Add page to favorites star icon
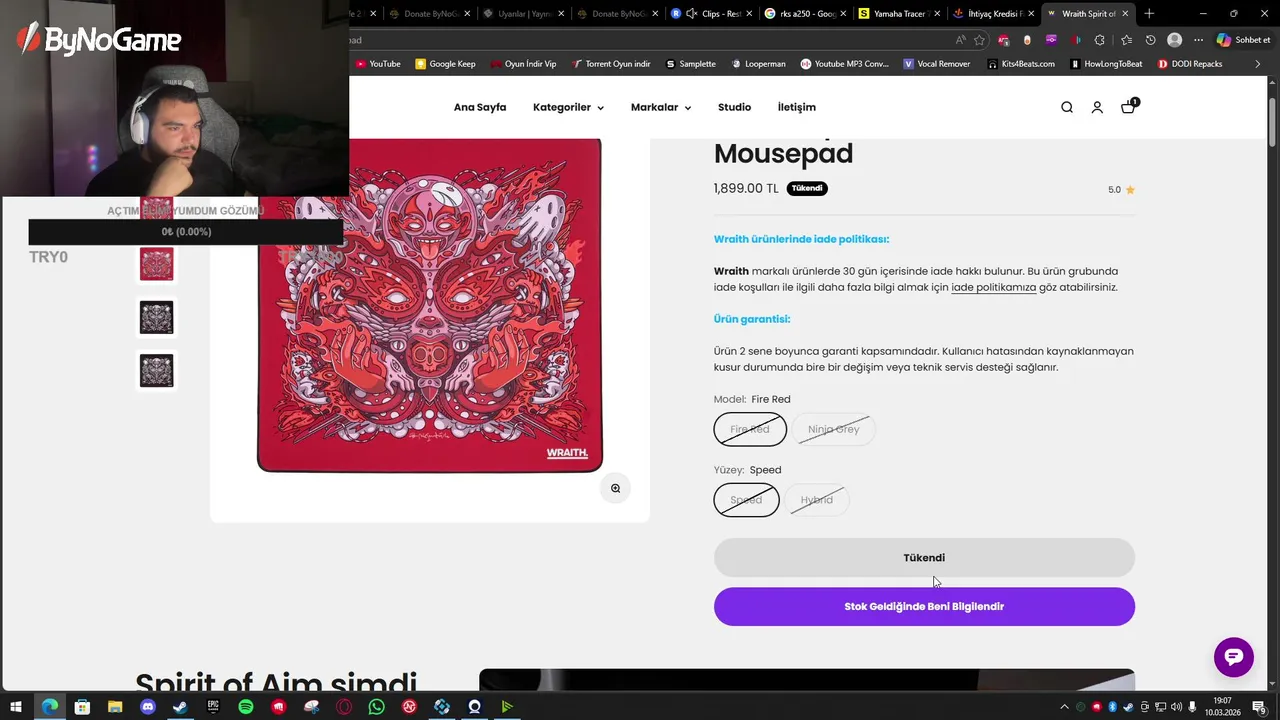The image size is (1280, 720). click(x=979, y=40)
